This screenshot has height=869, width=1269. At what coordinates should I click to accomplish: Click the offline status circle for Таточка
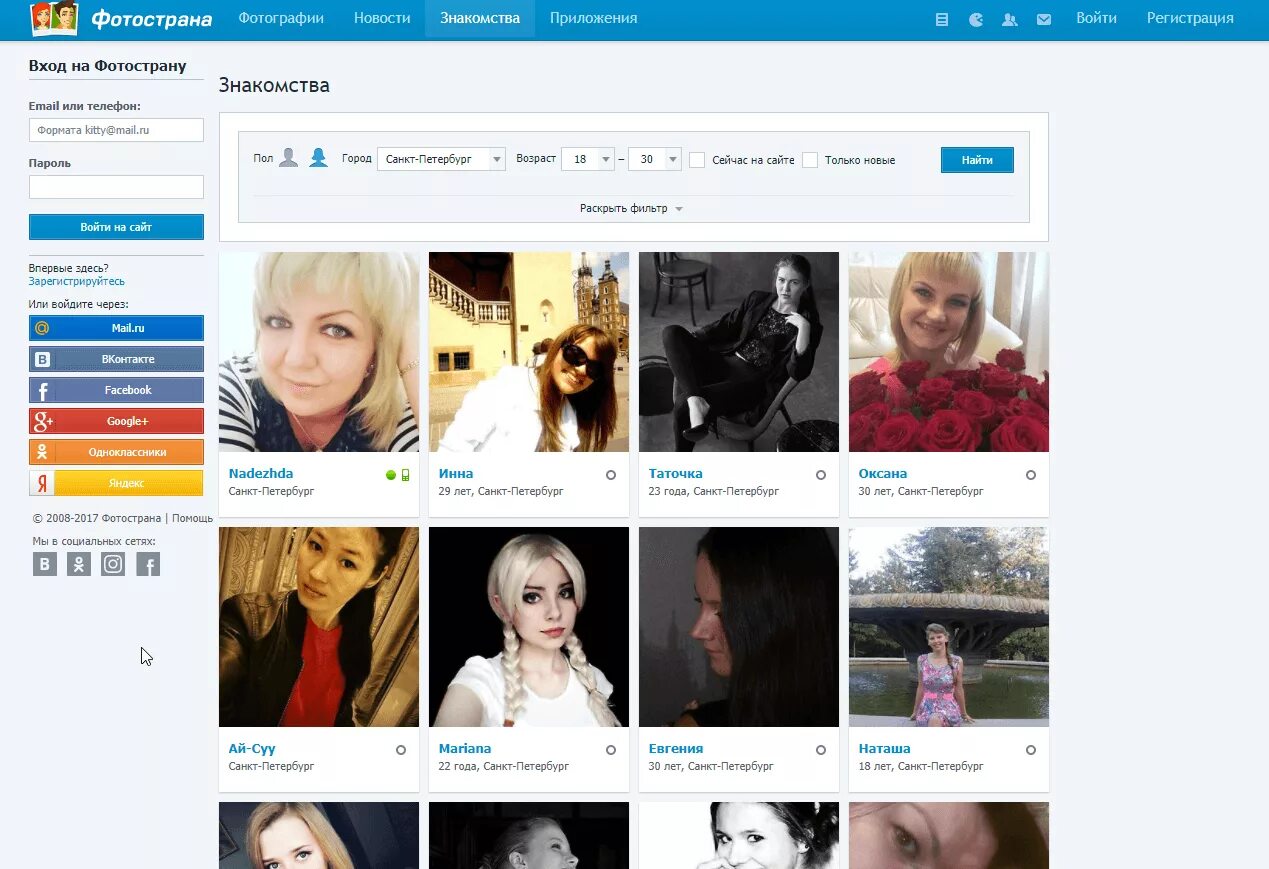[x=821, y=475]
